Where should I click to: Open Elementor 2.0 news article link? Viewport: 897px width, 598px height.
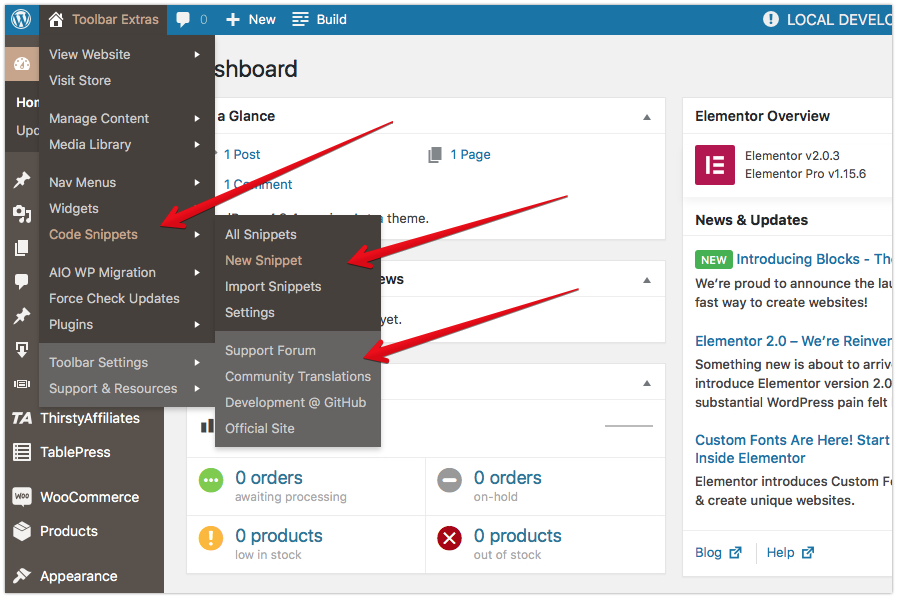pos(793,341)
